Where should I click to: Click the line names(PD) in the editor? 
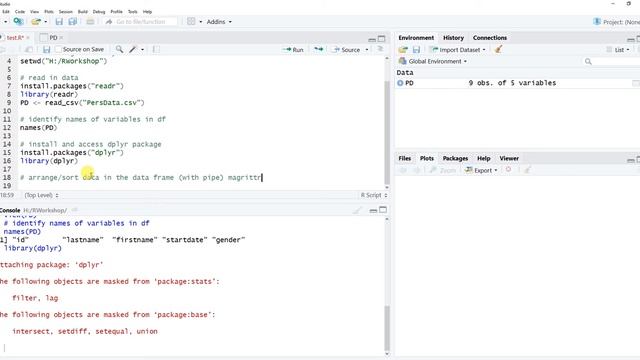coord(39,128)
